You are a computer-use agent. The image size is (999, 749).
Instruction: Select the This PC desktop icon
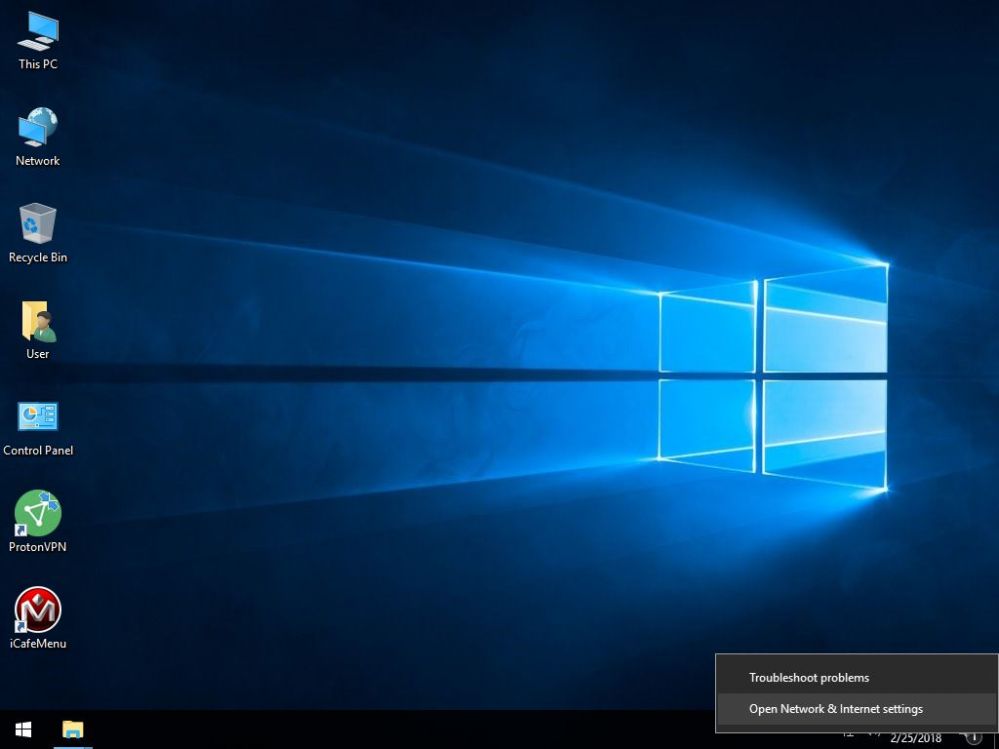[37, 32]
